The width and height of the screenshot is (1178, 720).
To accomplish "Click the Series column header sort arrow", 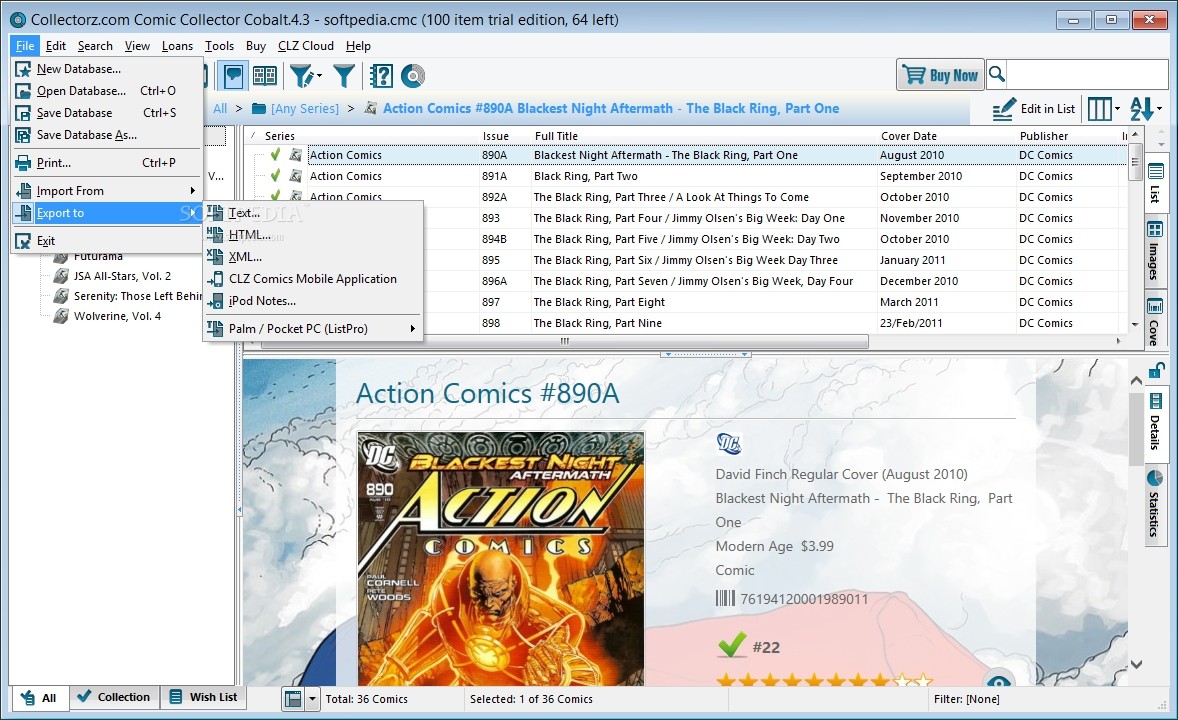I will click(x=252, y=135).
